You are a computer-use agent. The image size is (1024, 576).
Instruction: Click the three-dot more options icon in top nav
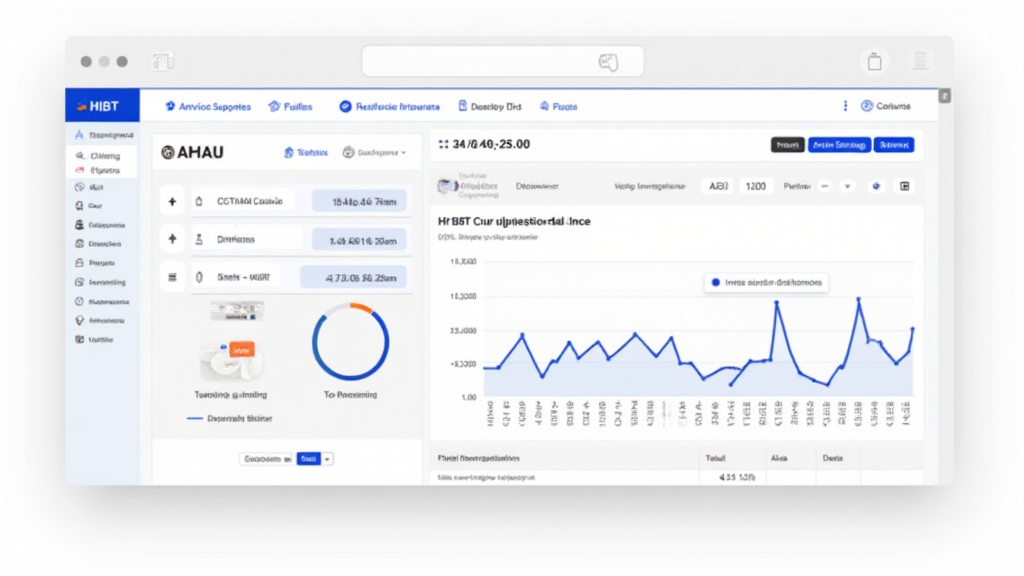coord(846,106)
